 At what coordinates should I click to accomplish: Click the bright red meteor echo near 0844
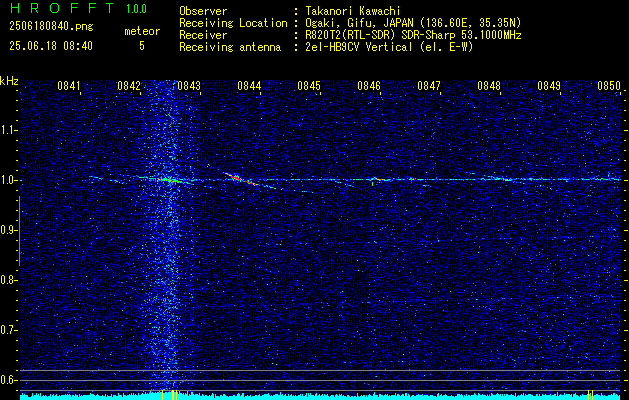pyautogui.click(x=241, y=179)
